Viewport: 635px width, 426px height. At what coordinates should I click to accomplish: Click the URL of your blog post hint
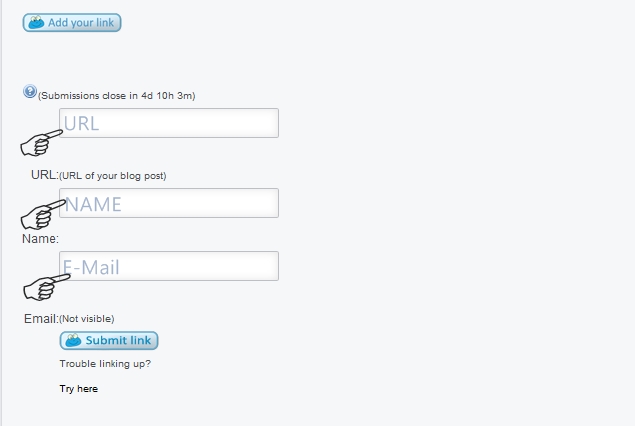click(113, 176)
